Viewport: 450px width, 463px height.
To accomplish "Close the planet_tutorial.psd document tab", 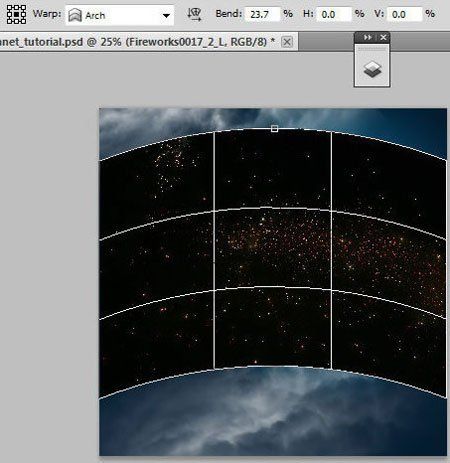I will (287, 42).
